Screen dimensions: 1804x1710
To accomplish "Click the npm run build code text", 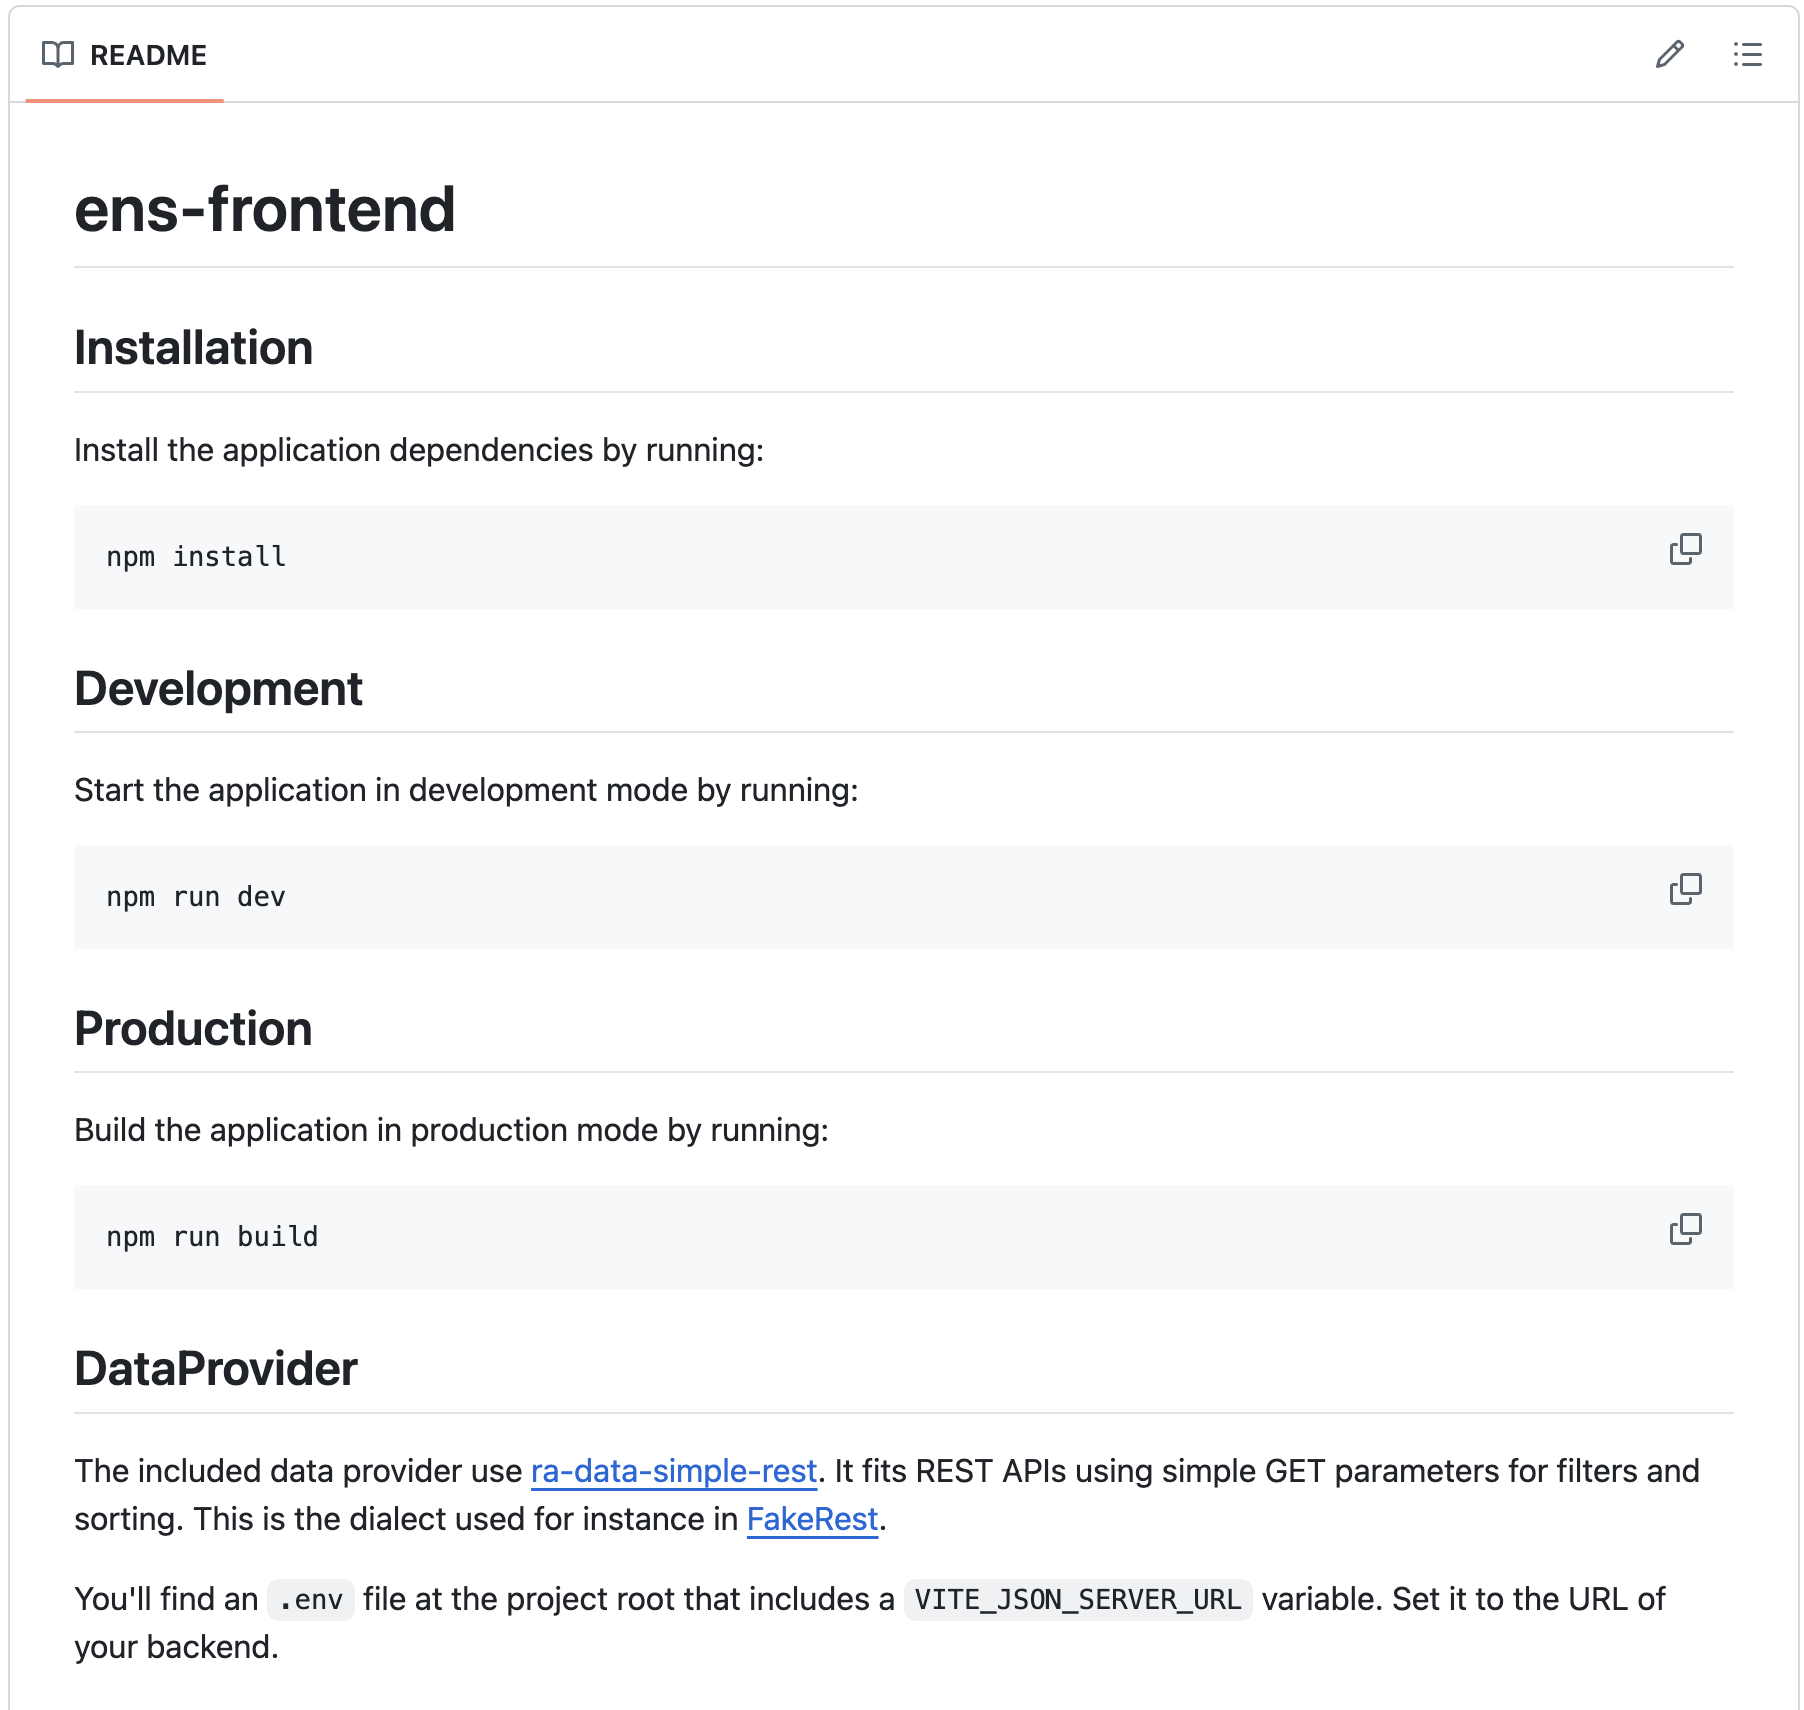I will tap(212, 1237).
